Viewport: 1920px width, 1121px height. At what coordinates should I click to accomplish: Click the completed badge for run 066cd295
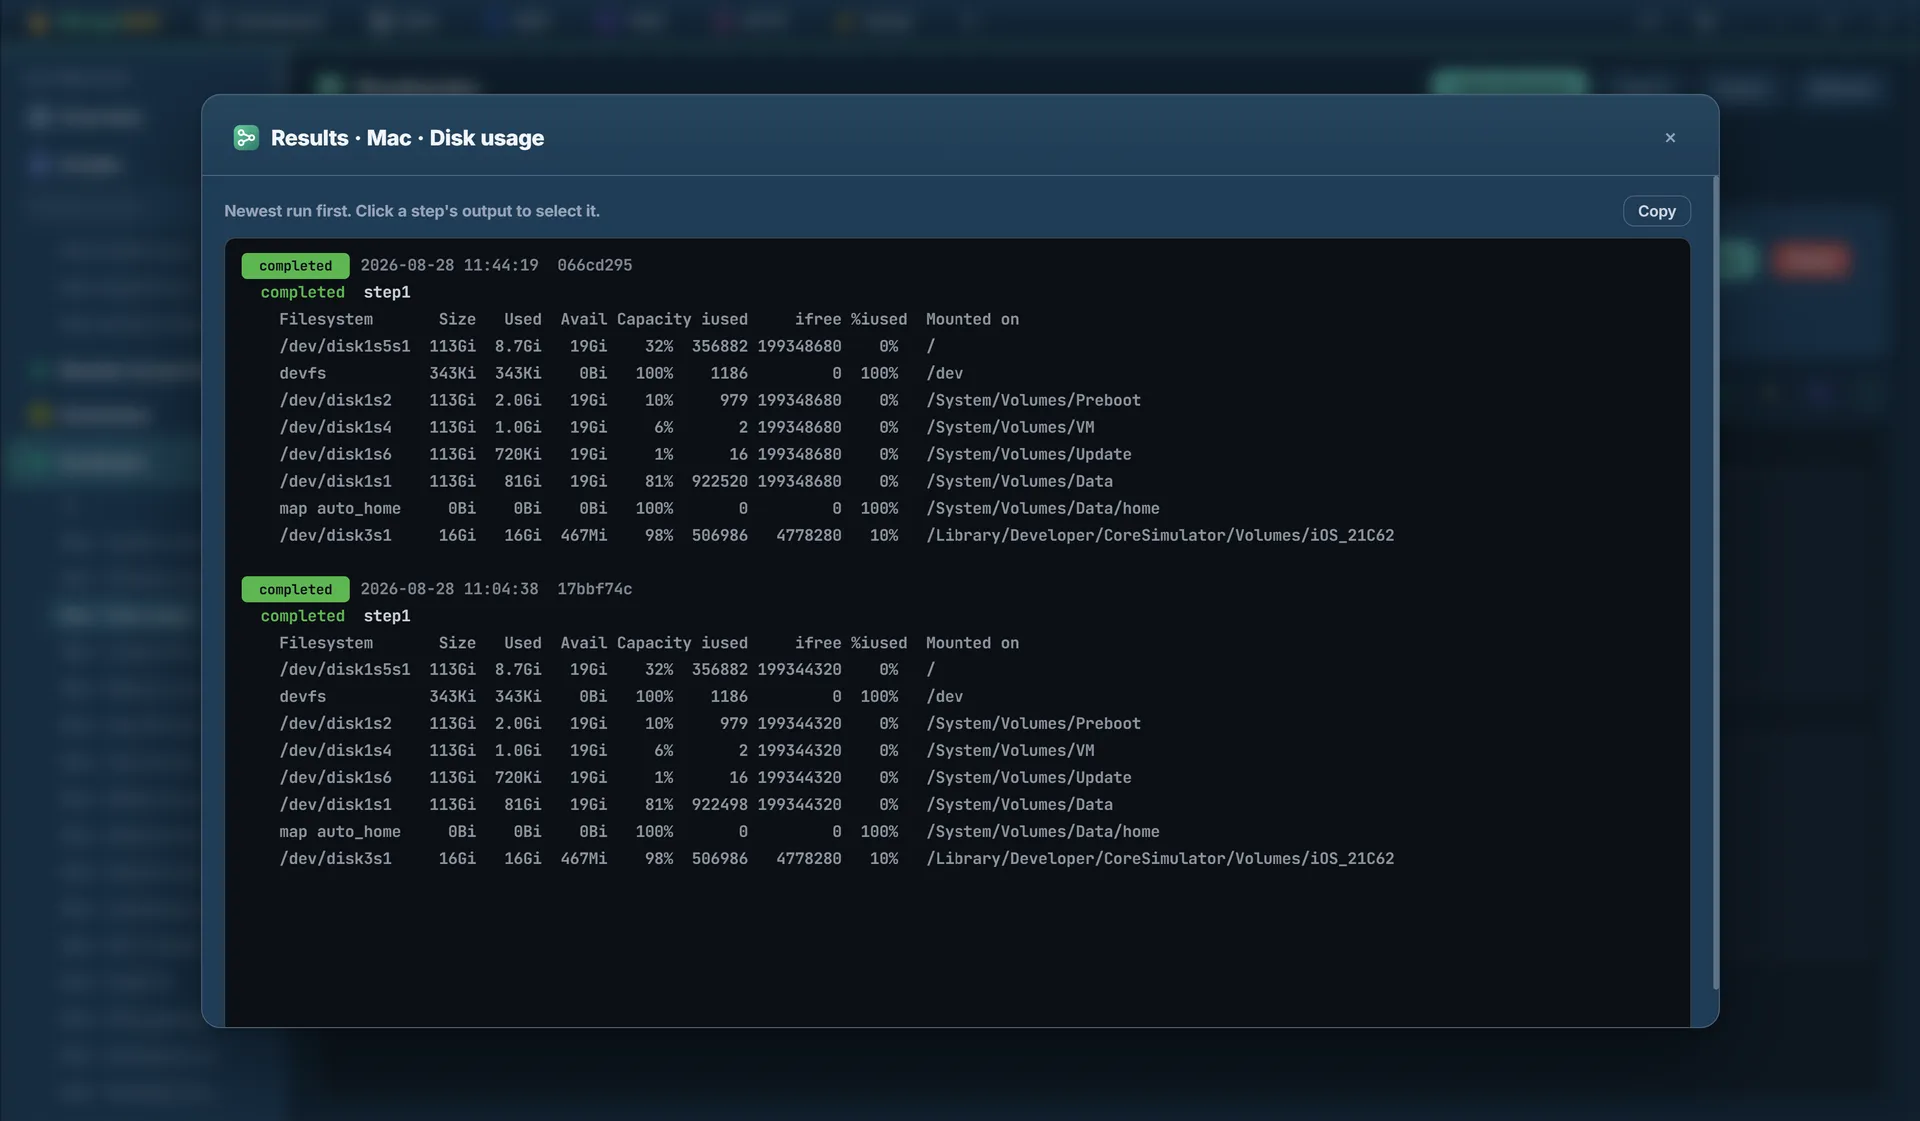click(295, 265)
